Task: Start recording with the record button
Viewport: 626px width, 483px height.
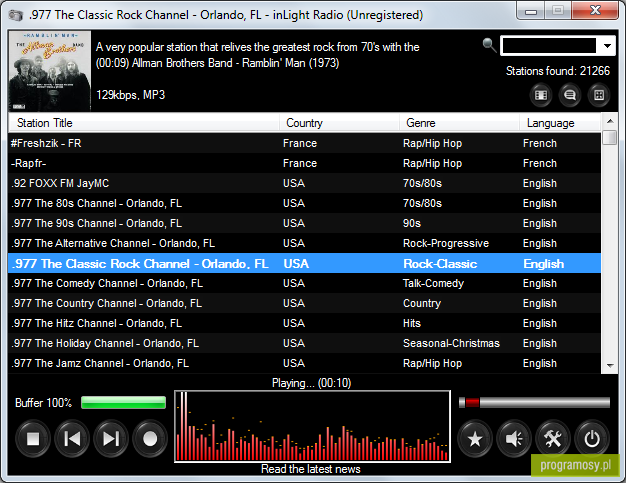Action: click(x=150, y=439)
